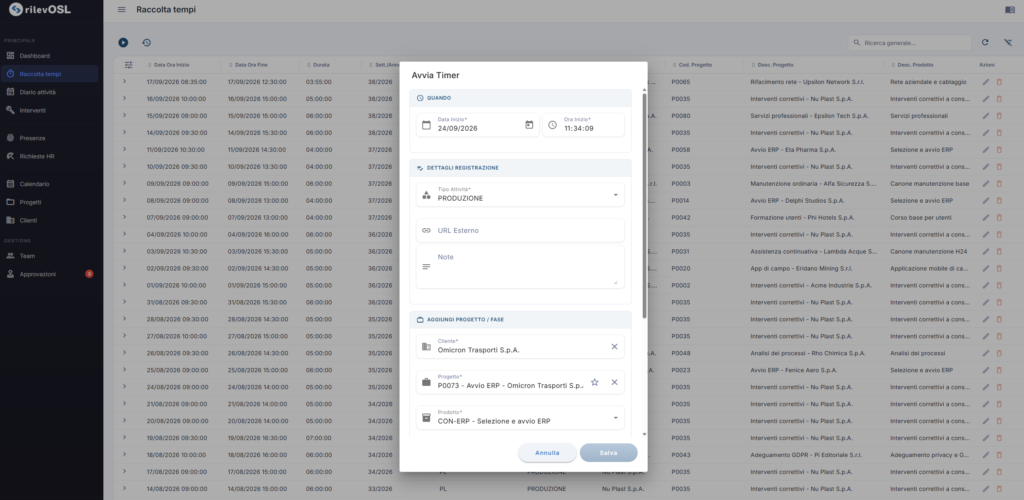Click the Note text area

[x=520, y=267]
